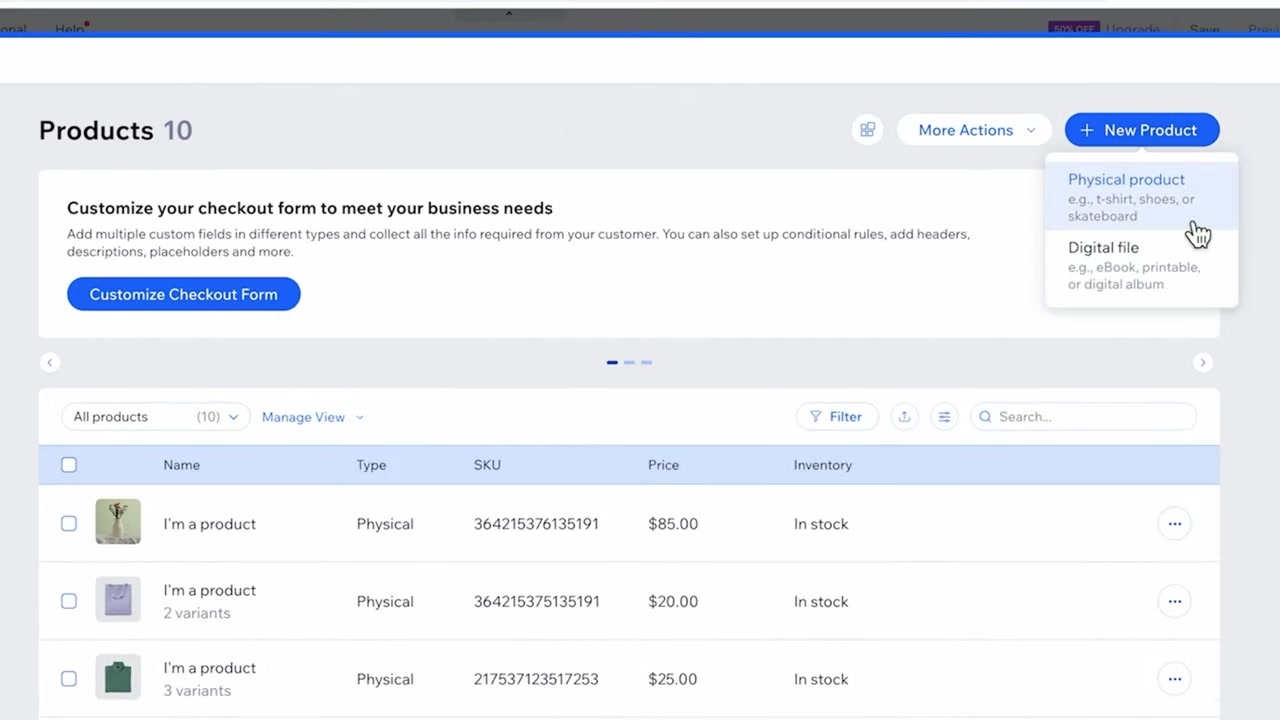Open the Help menu in the top bar
The image size is (1280, 720).
70,29
